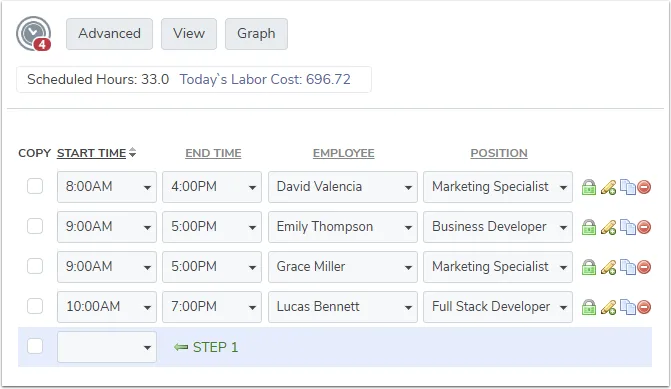The width and height of the screenshot is (671, 389).
Task: Duplicate Grace Miller's shift using the copy icon
Action: point(628,267)
